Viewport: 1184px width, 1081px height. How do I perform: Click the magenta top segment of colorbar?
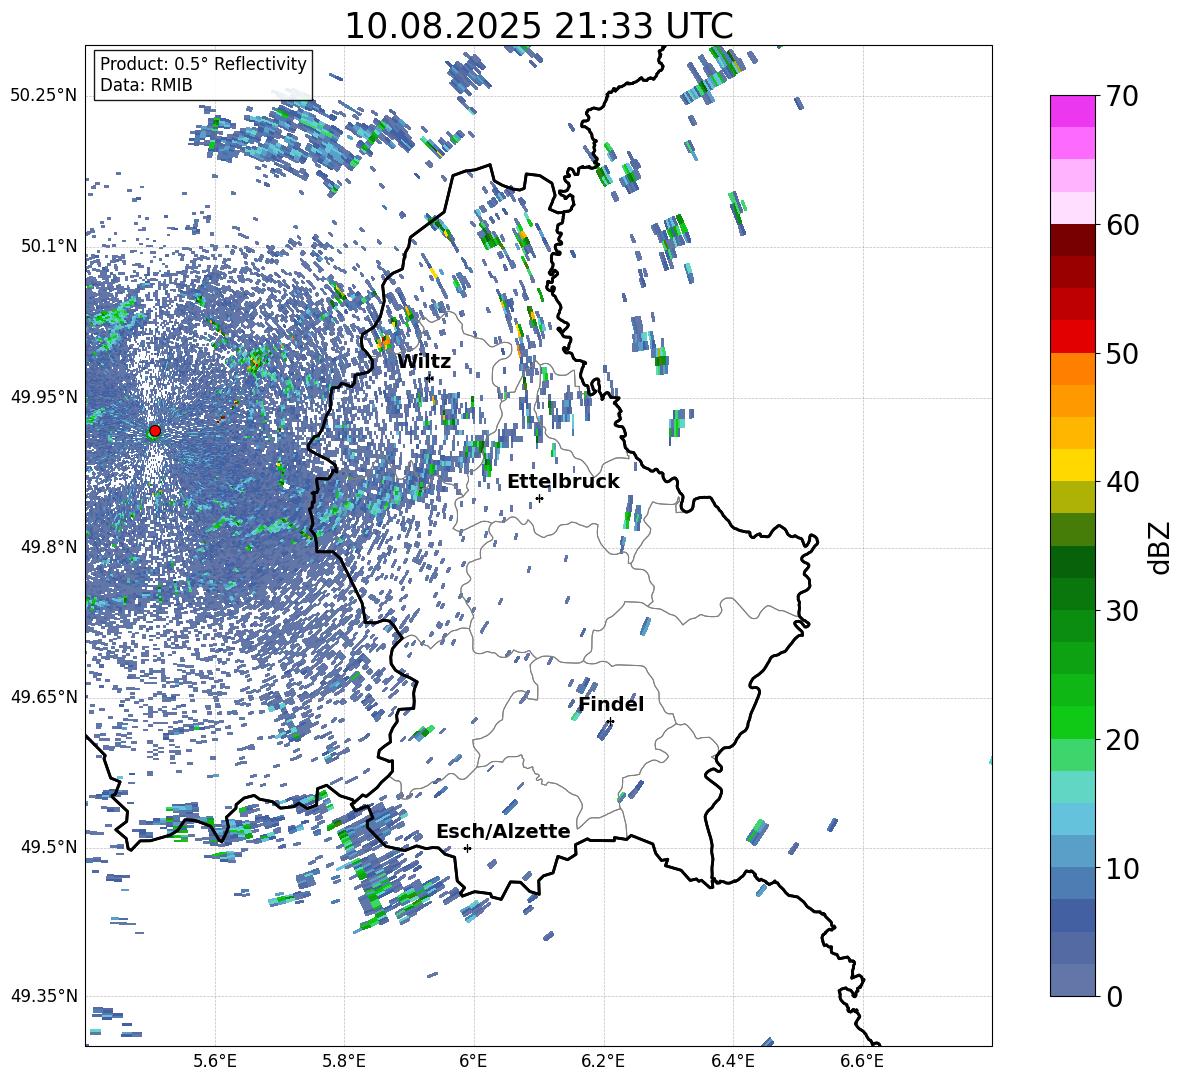(1072, 111)
